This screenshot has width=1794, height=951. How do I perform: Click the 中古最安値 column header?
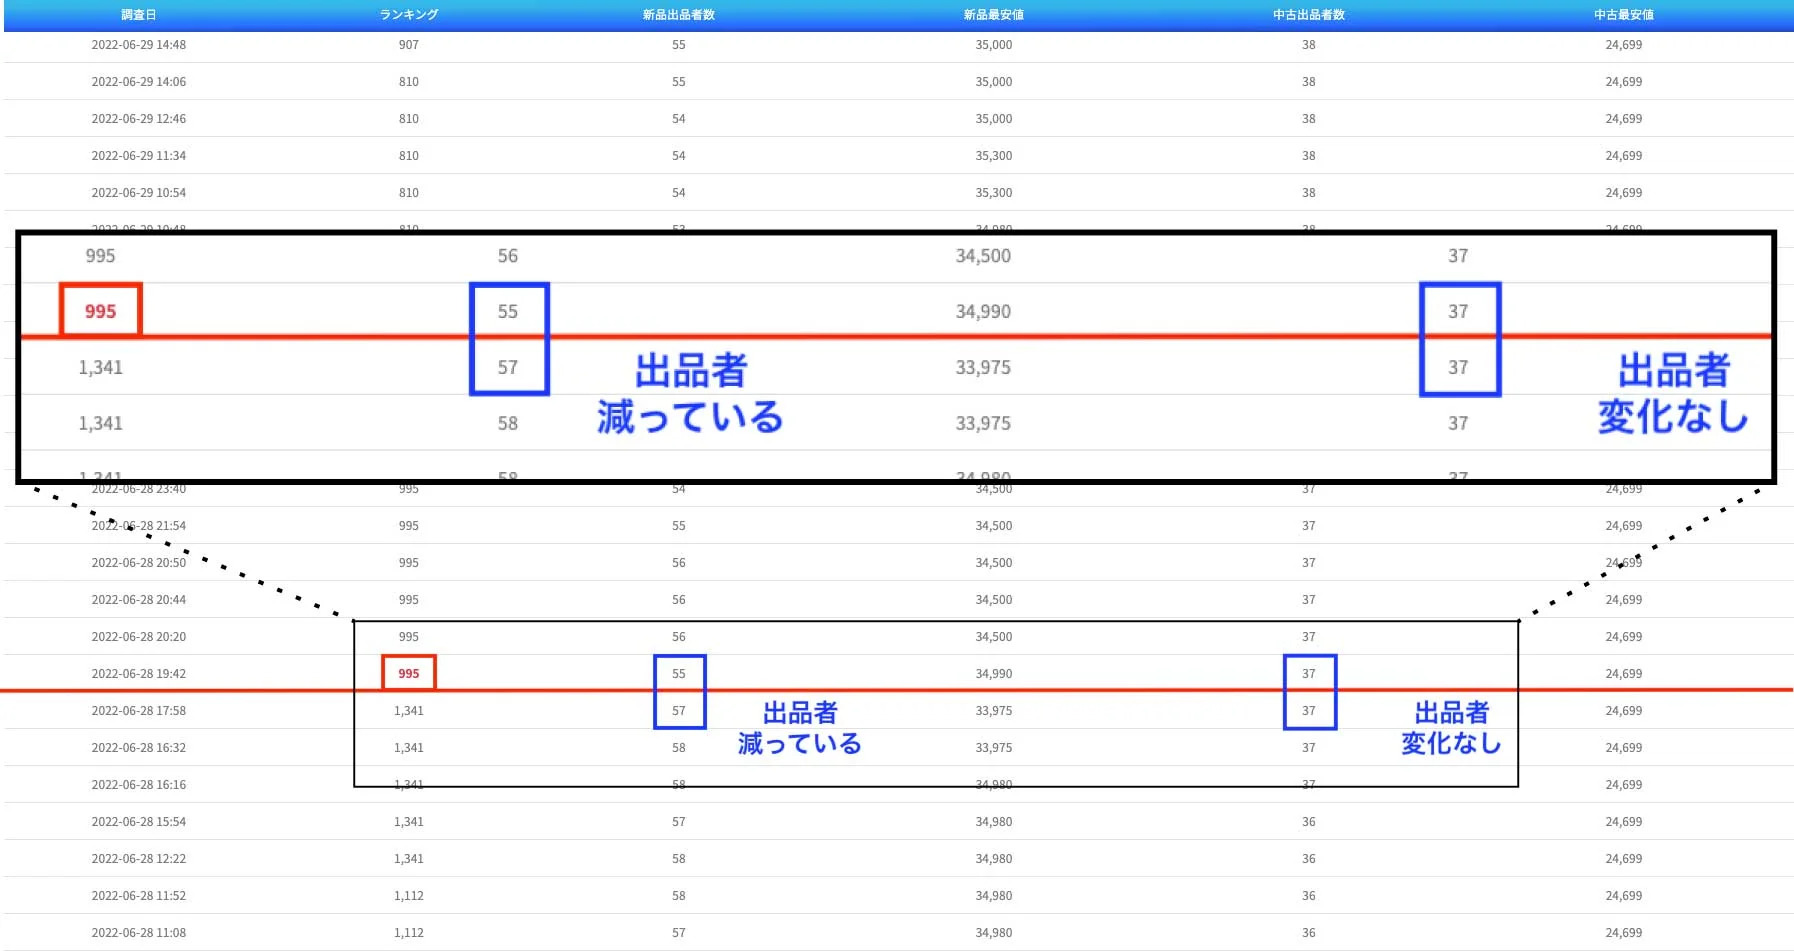click(x=1623, y=15)
